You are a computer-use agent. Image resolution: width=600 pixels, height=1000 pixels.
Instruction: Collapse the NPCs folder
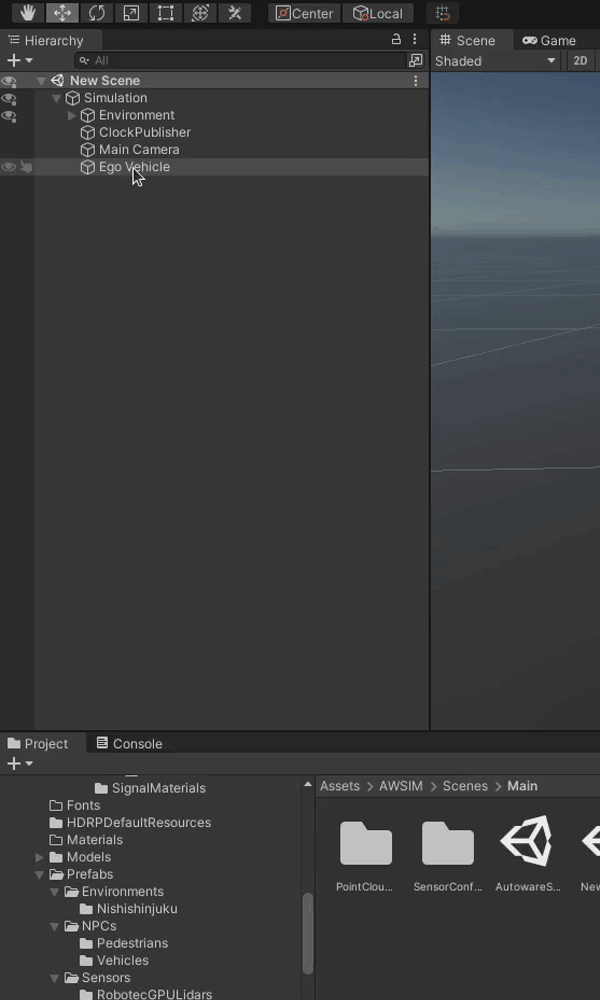55,926
